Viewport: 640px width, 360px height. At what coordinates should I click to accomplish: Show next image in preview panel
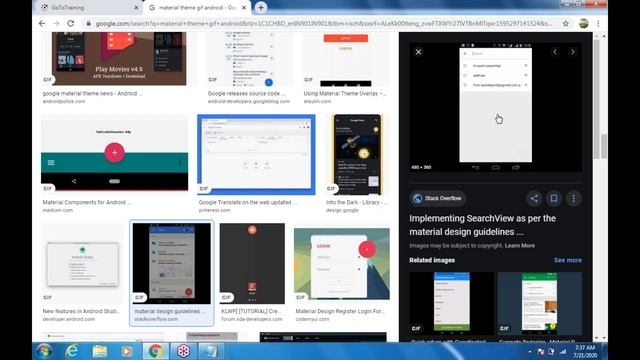pos(573,52)
